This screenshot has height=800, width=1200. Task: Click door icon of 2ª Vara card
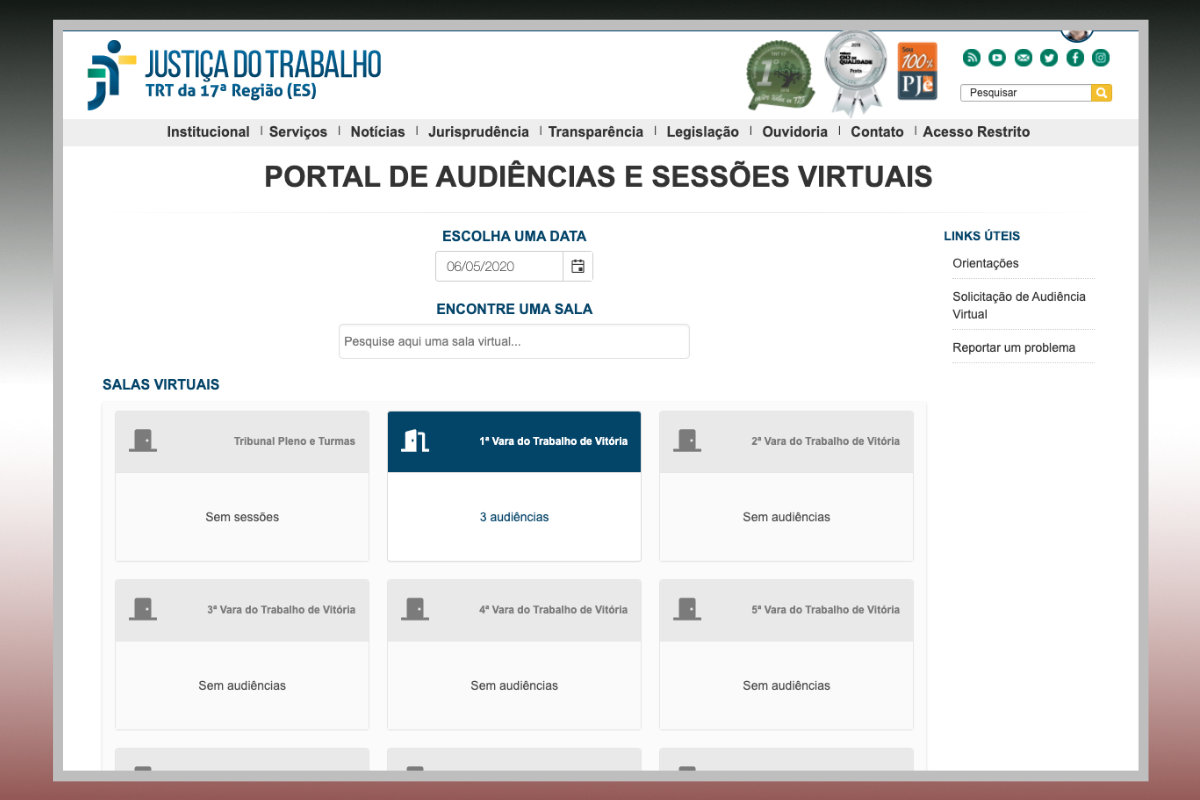687,440
